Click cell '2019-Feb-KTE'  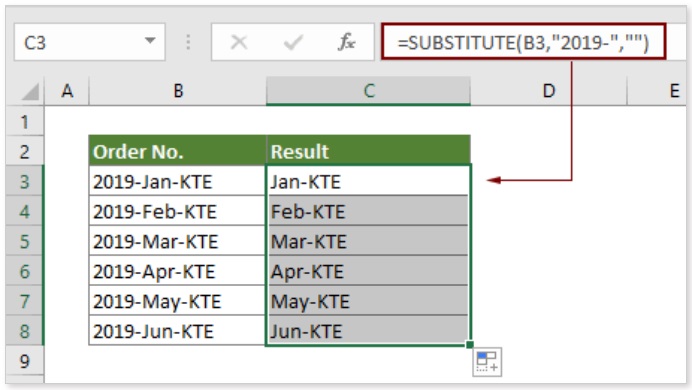pos(177,211)
